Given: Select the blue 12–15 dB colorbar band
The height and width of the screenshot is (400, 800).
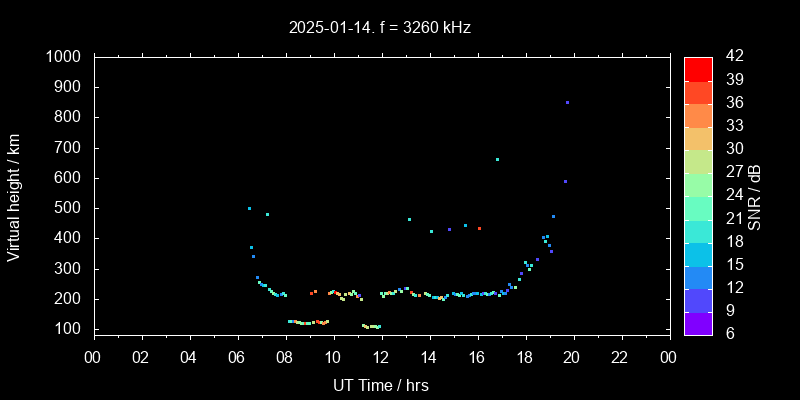Looking at the screenshot, I should [x=698, y=276].
